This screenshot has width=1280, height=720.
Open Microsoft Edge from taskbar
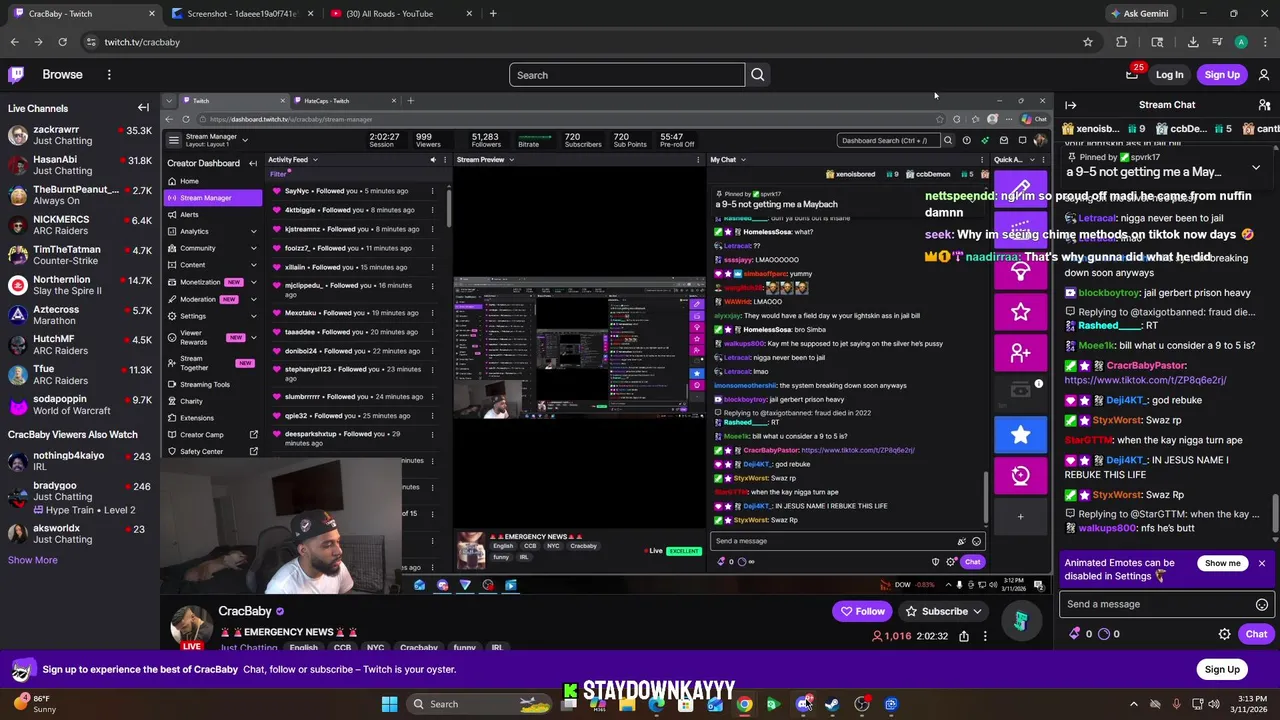pyautogui.click(x=657, y=704)
